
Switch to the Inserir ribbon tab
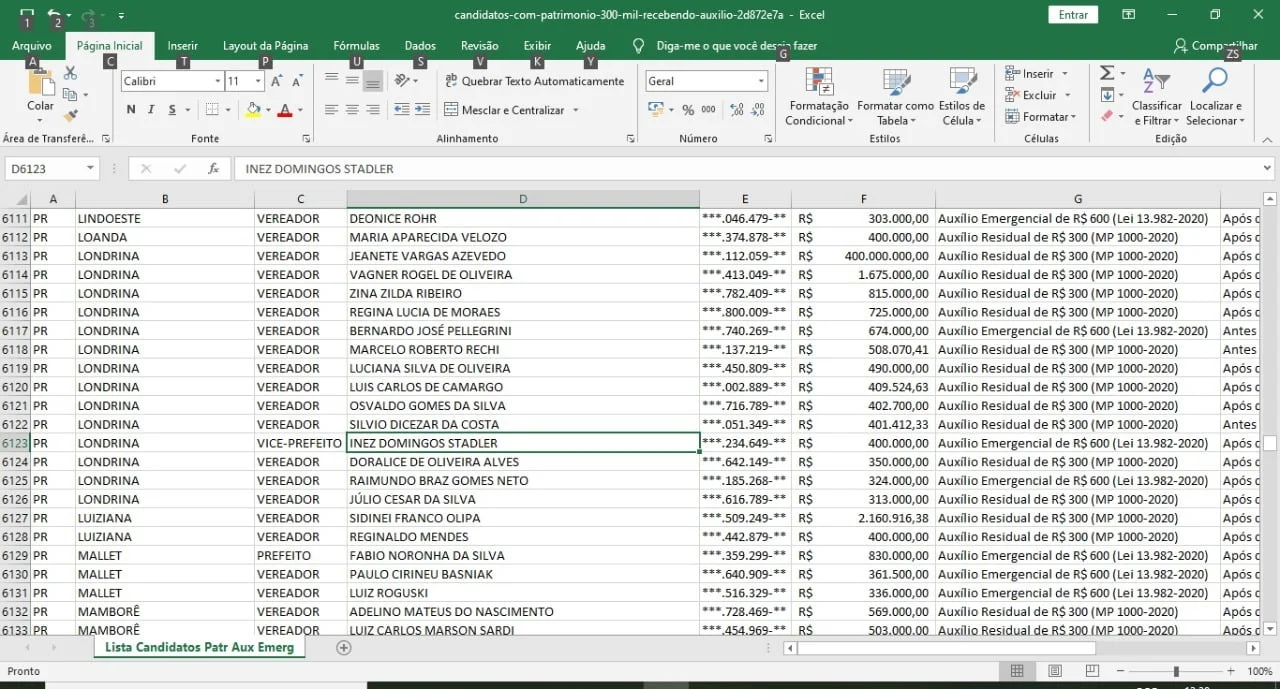click(x=182, y=46)
